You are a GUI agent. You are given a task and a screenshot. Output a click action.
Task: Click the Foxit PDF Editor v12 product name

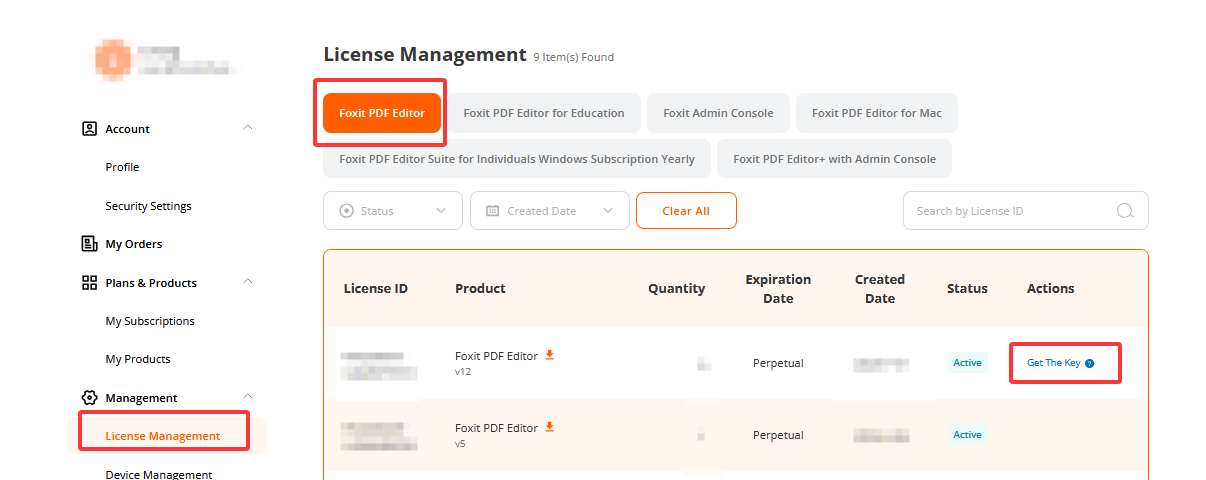[496, 356]
